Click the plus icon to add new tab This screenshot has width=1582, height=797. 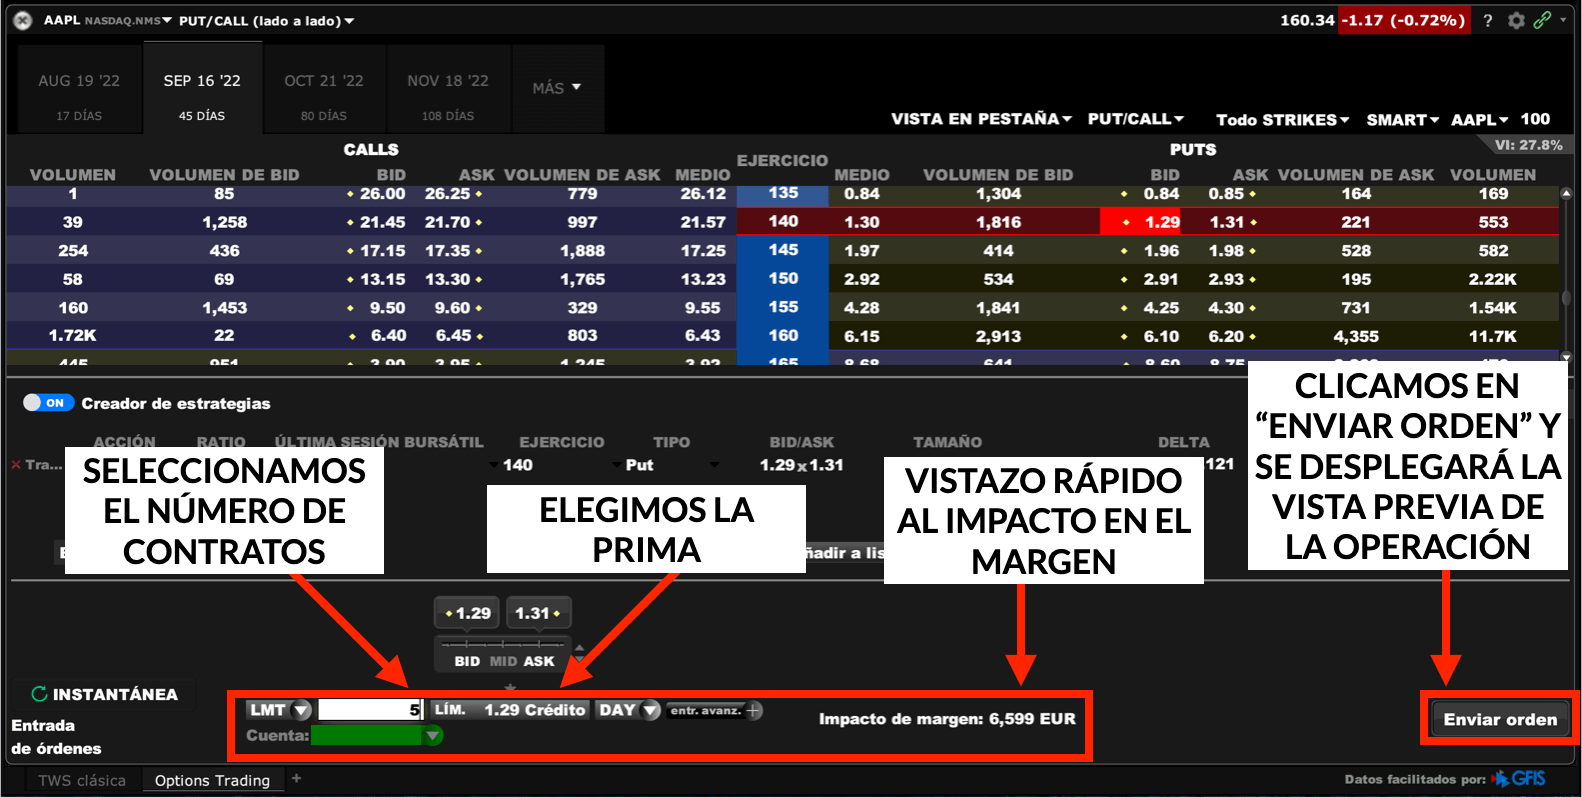296,778
